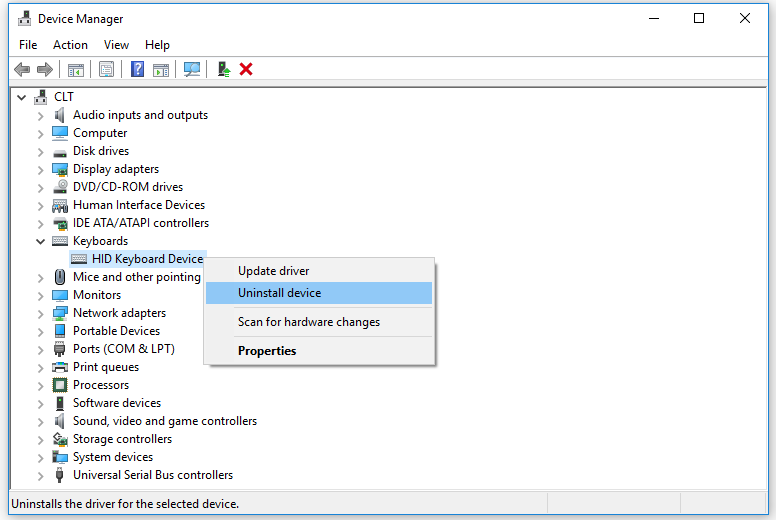Viewport: 776px width, 520px height.
Task: Click the Device Manager title bar icon
Action: [x=24, y=19]
